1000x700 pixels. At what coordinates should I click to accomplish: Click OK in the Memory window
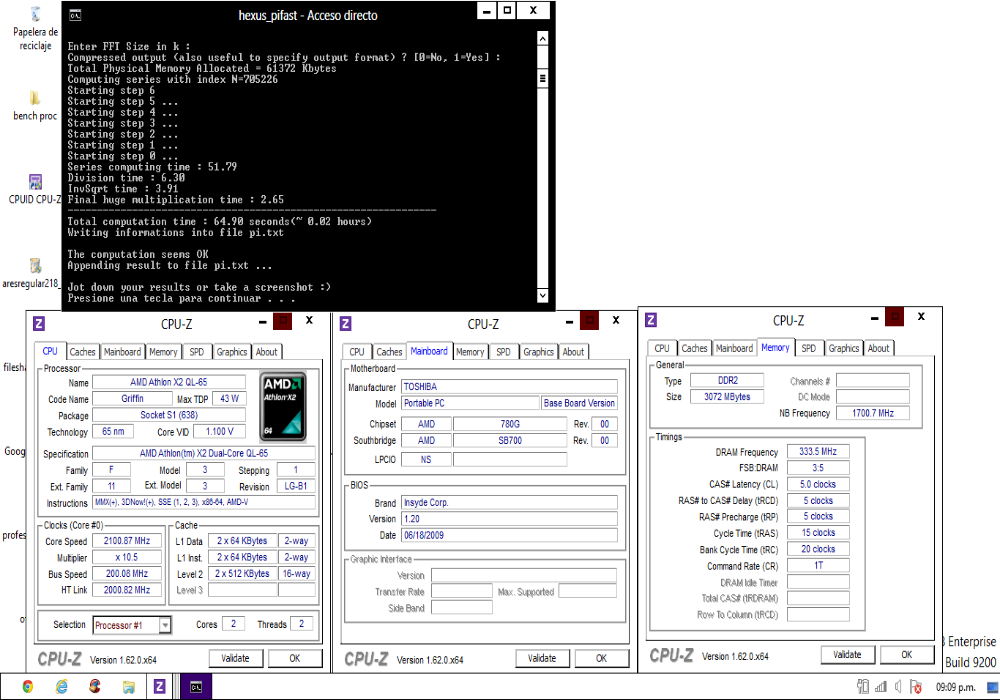tap(907, 655)
